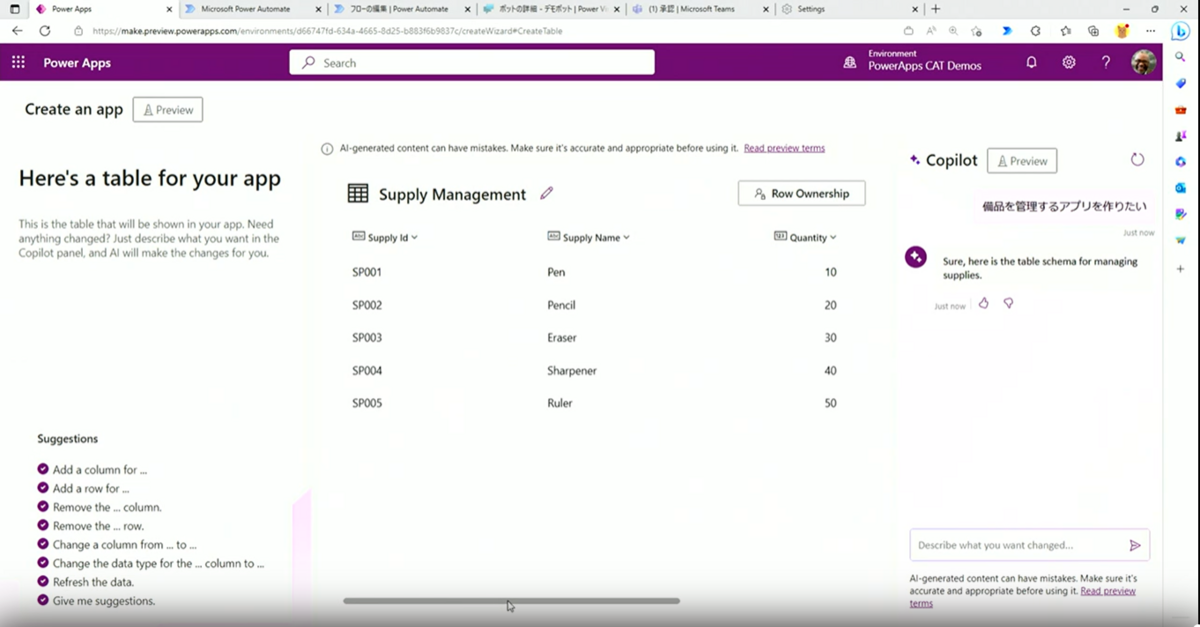This screenshot has height=627, width=1200.
Task: Select the SP001 cell
Action: 367,272
